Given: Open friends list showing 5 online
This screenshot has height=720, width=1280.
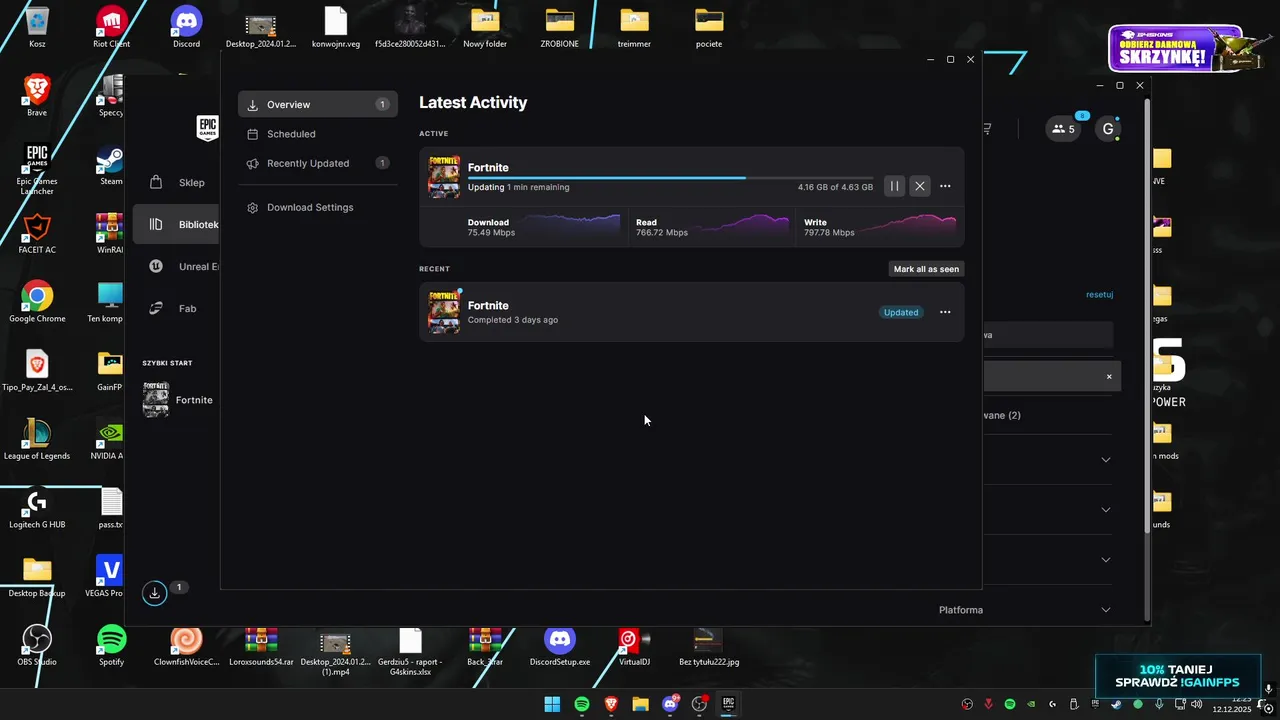Looking at the screenshot, I should (x=1063, y=129).
